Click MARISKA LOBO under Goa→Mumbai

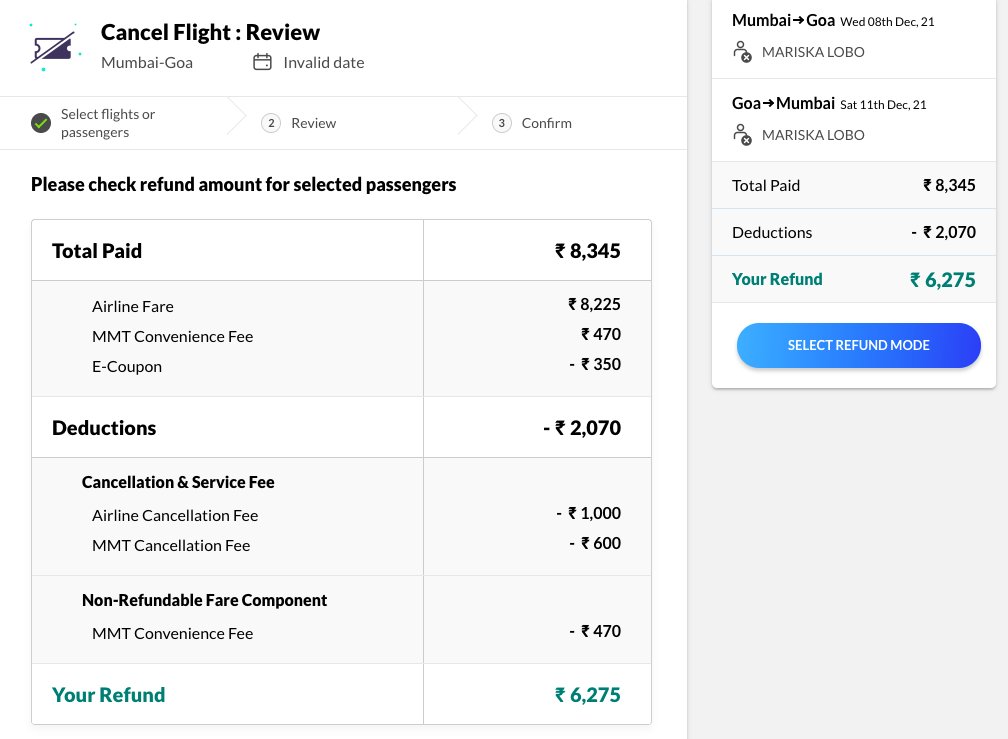(813, 135)
